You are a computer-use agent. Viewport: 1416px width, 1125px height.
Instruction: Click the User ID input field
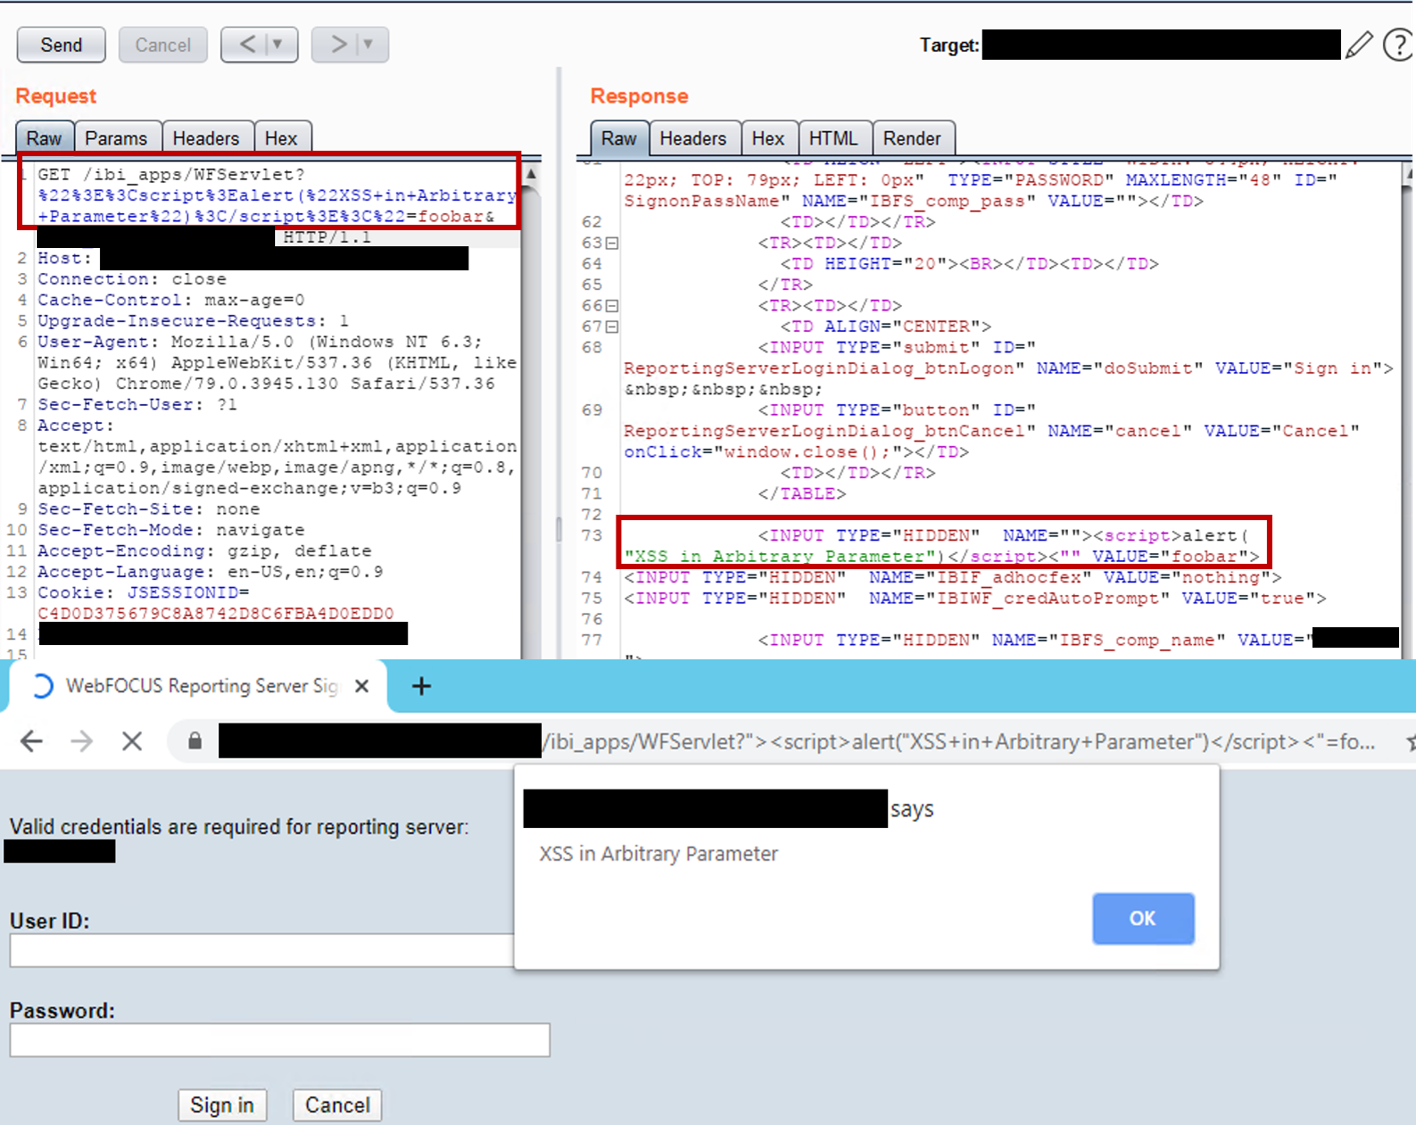(262, 950)
